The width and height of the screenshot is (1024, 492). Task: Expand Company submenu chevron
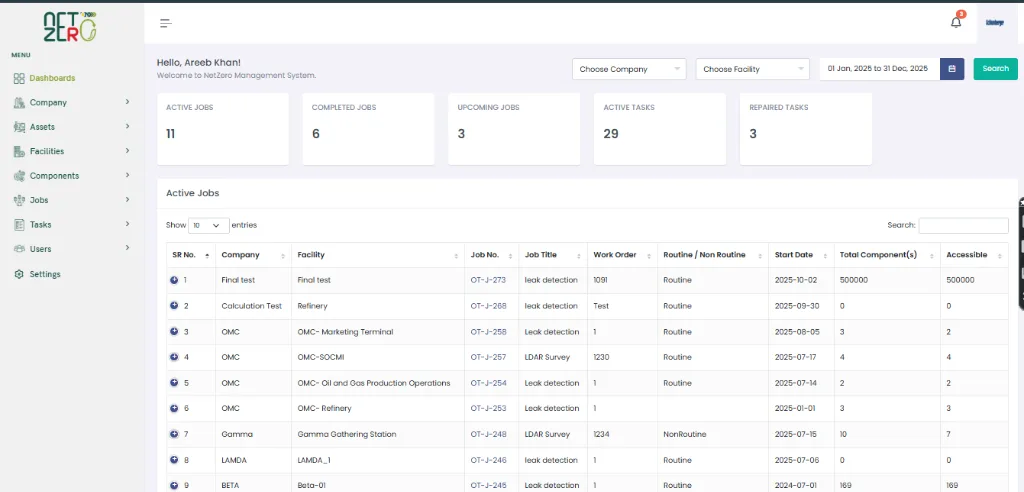(127, 102)
